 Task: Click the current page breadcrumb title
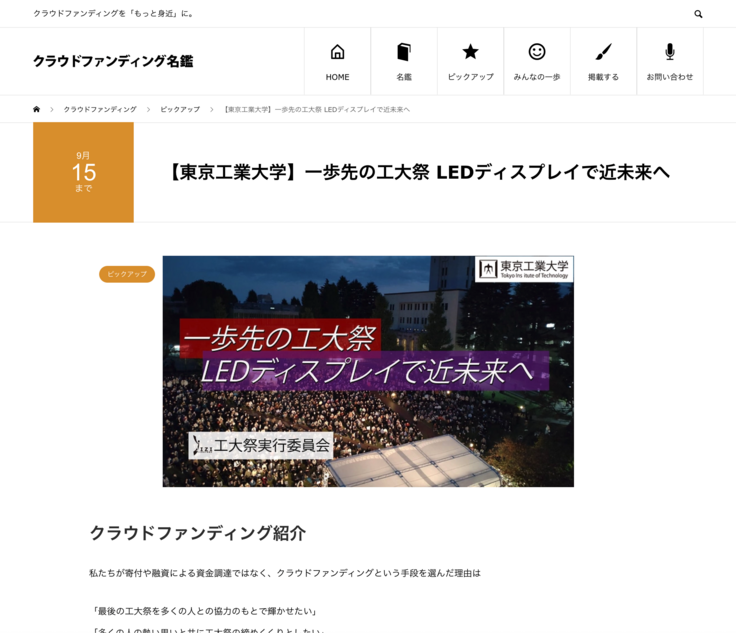click(316, 109)
